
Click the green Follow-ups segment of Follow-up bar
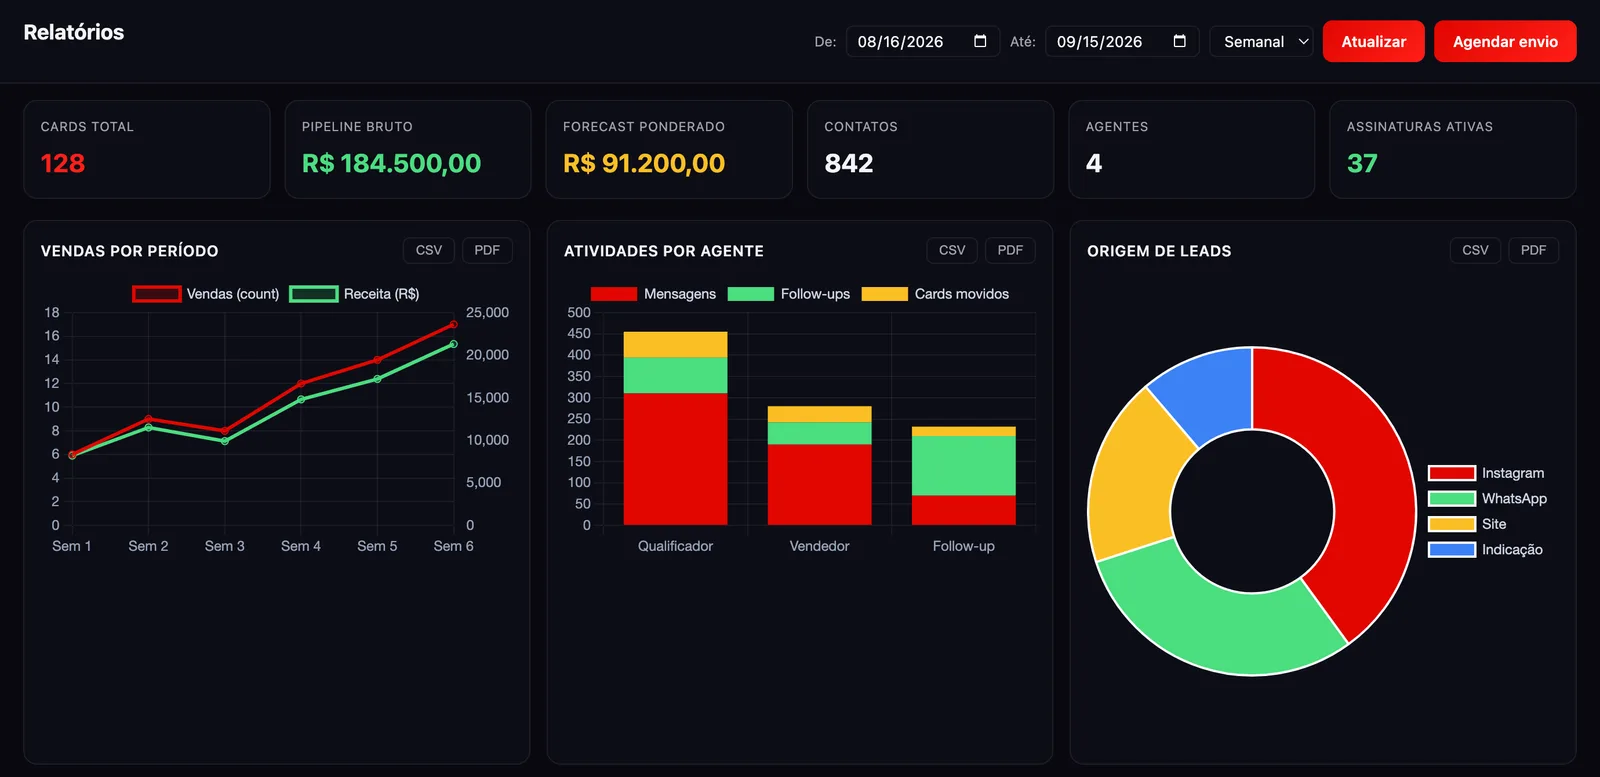(963, 466)
